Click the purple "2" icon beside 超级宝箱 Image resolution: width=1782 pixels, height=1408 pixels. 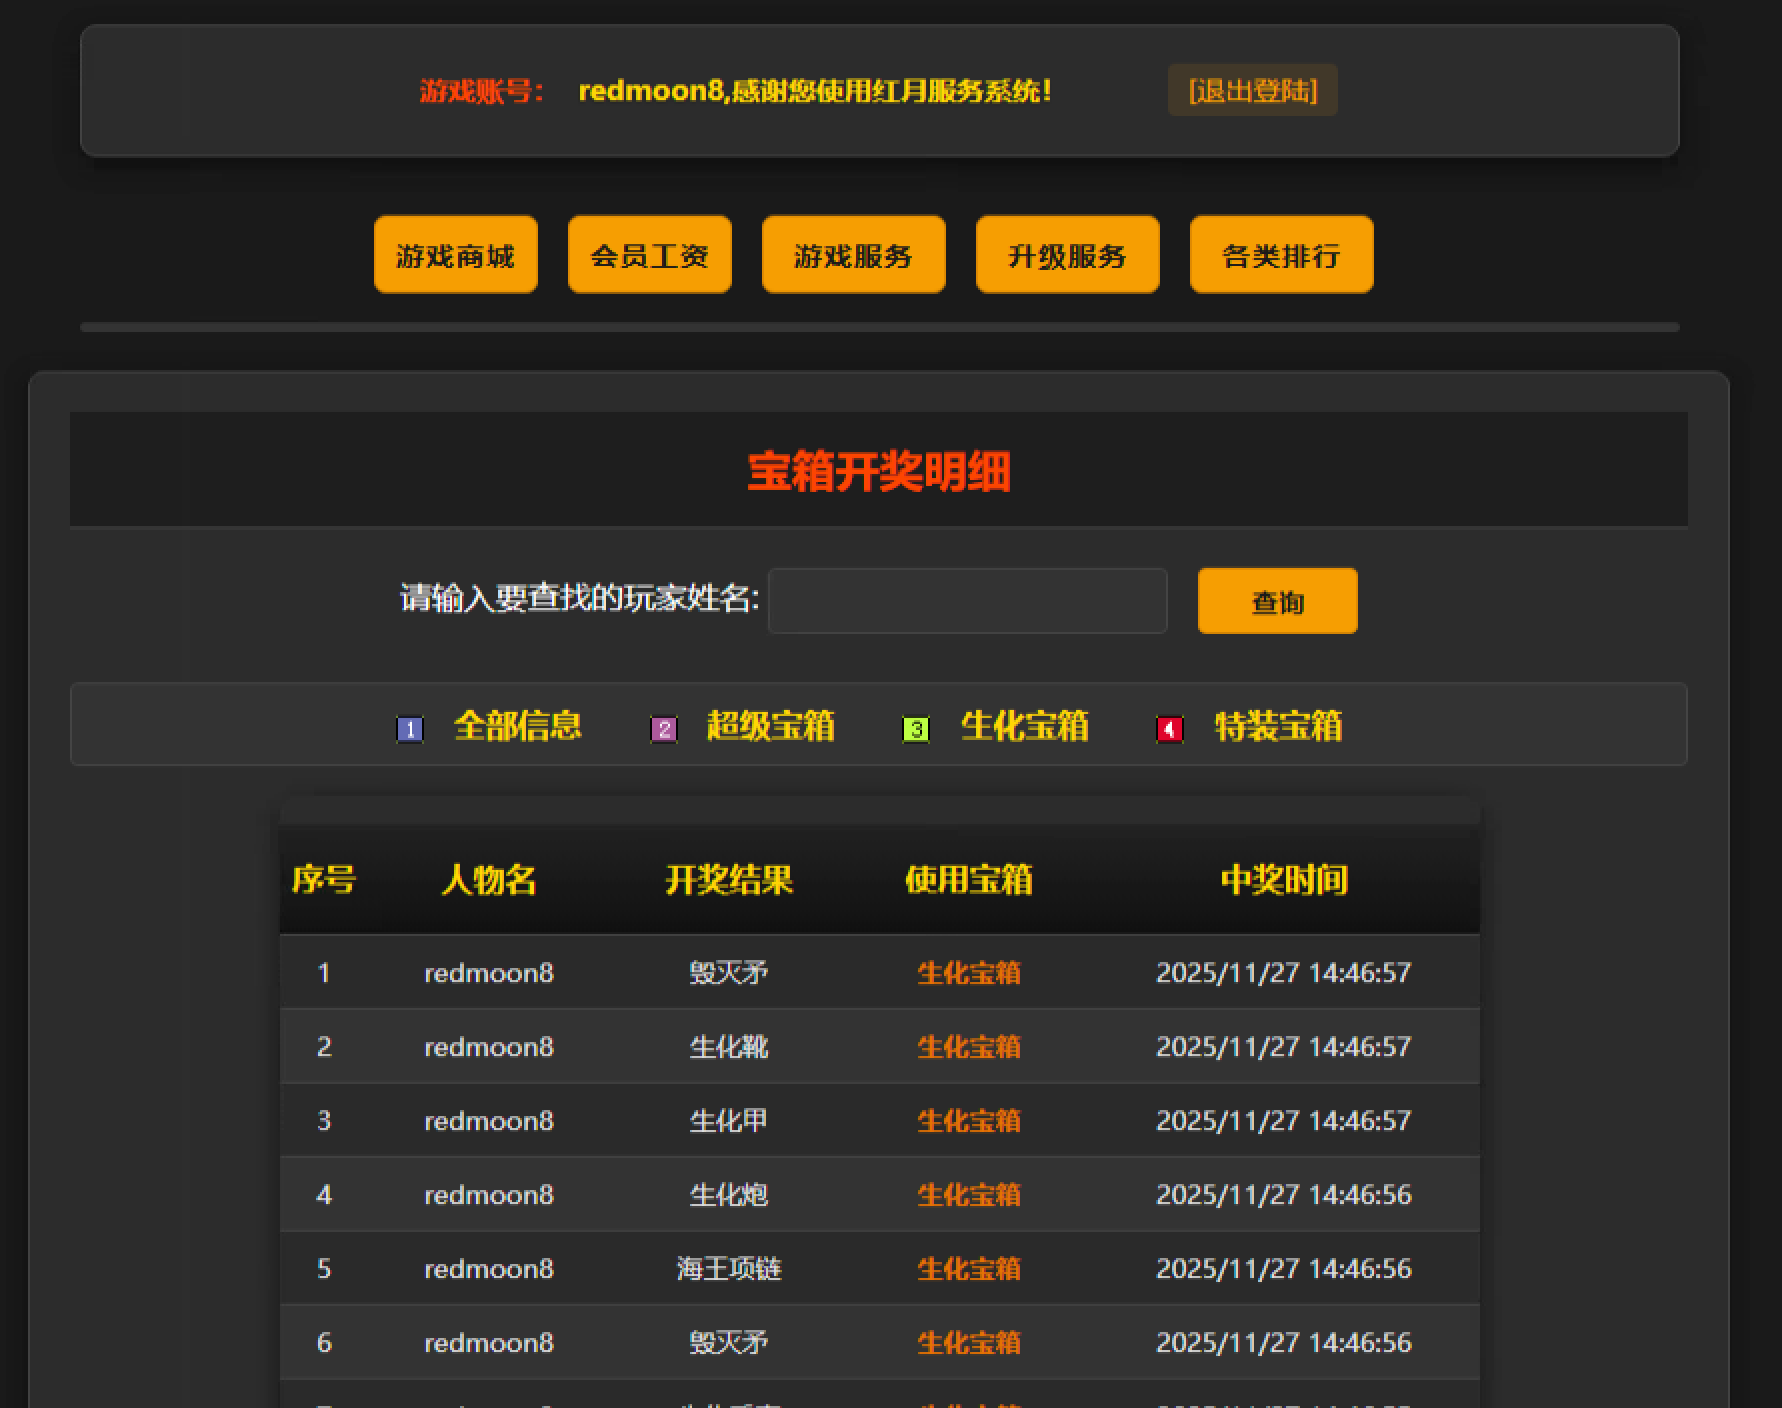click(x=662, y=728)
